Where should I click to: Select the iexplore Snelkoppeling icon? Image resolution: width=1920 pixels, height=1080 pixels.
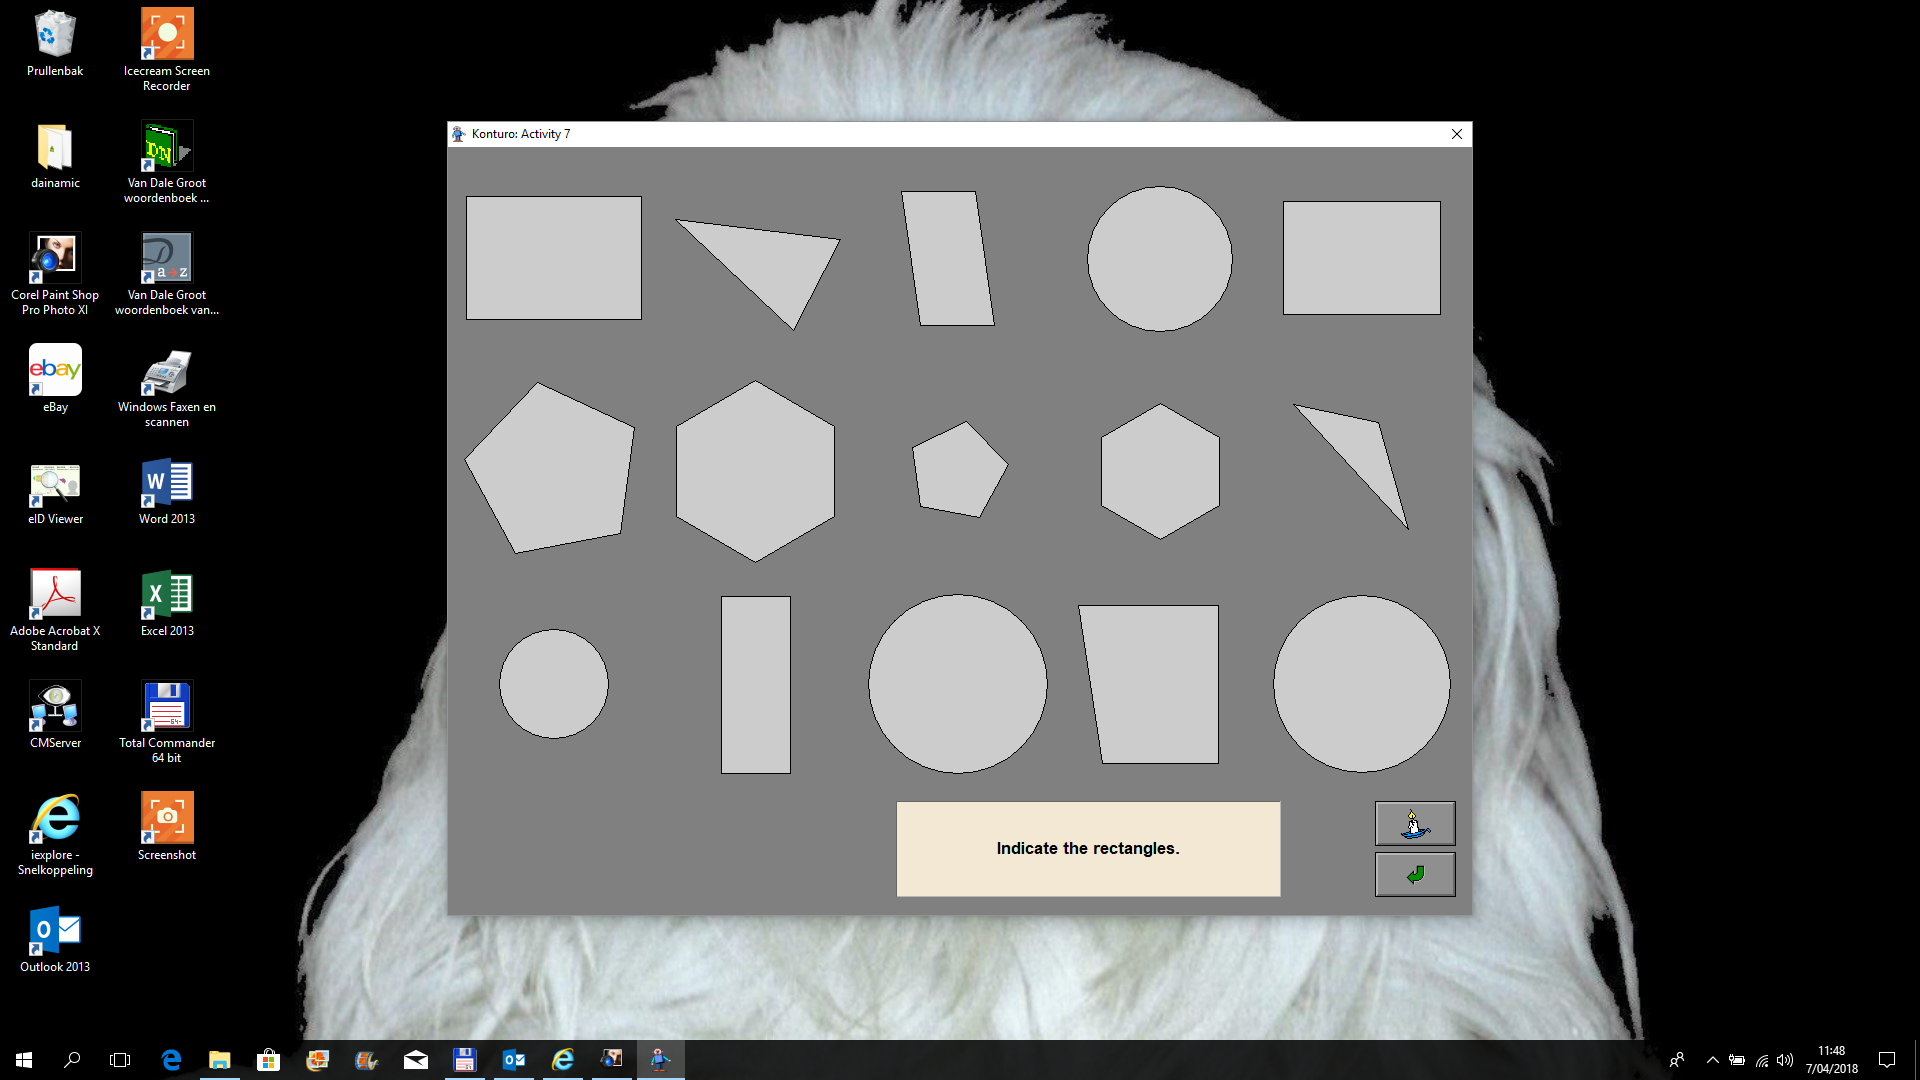(55, 834)
